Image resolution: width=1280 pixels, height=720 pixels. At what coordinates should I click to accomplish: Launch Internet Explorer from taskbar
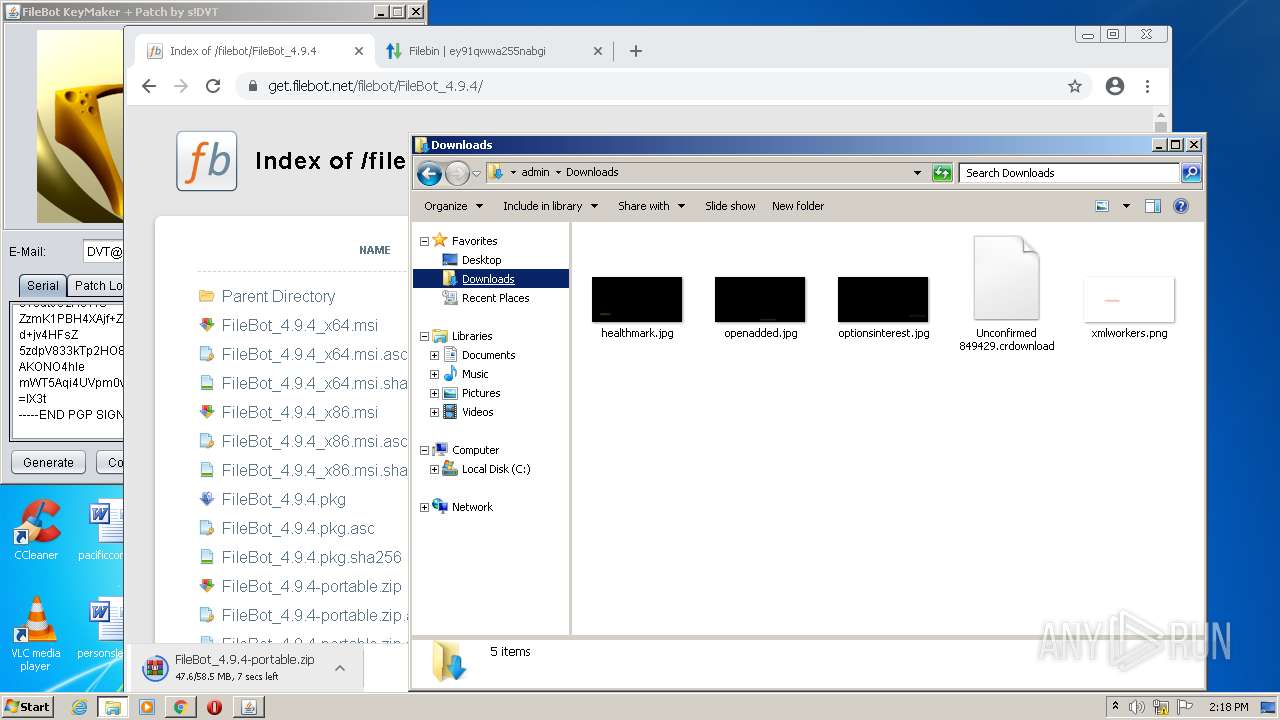(x=79, y=707)
